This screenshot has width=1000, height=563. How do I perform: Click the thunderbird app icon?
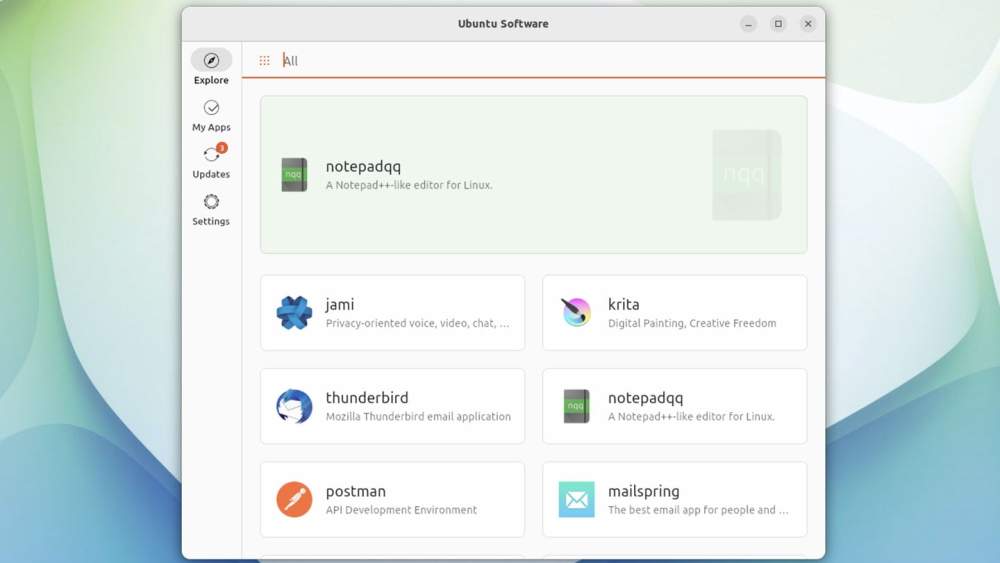294,406
